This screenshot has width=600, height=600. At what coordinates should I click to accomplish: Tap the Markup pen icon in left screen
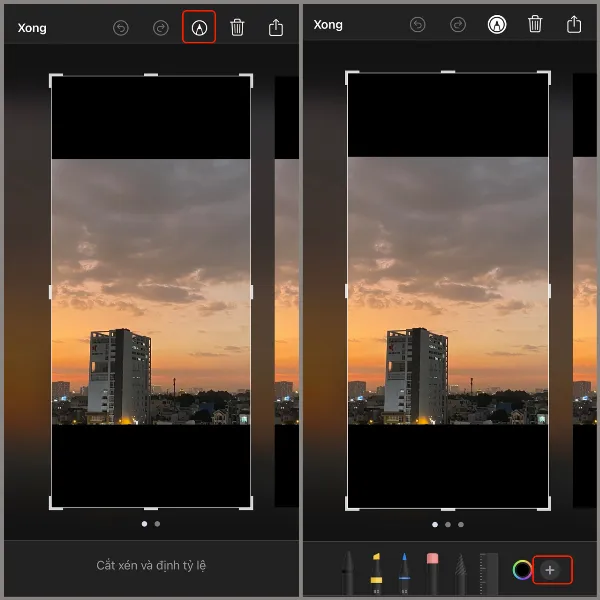point(199,27)
